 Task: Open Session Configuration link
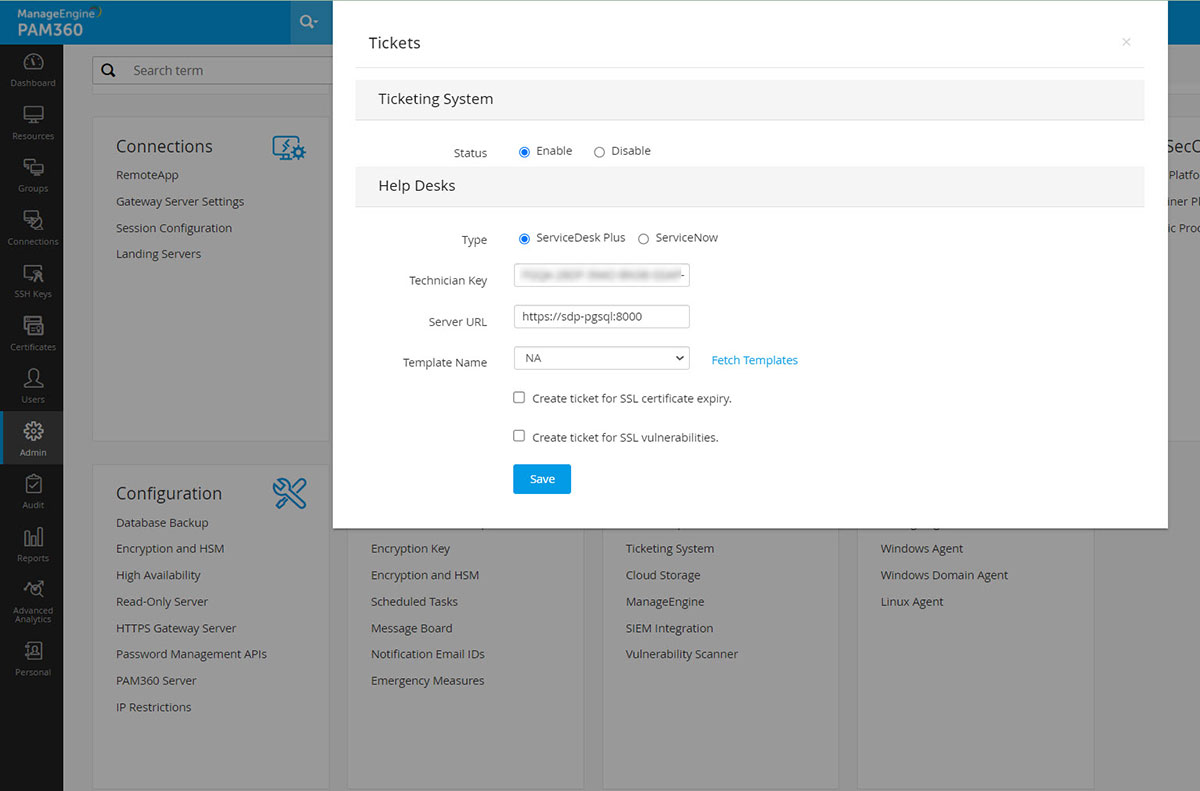[x=174, y=228]
